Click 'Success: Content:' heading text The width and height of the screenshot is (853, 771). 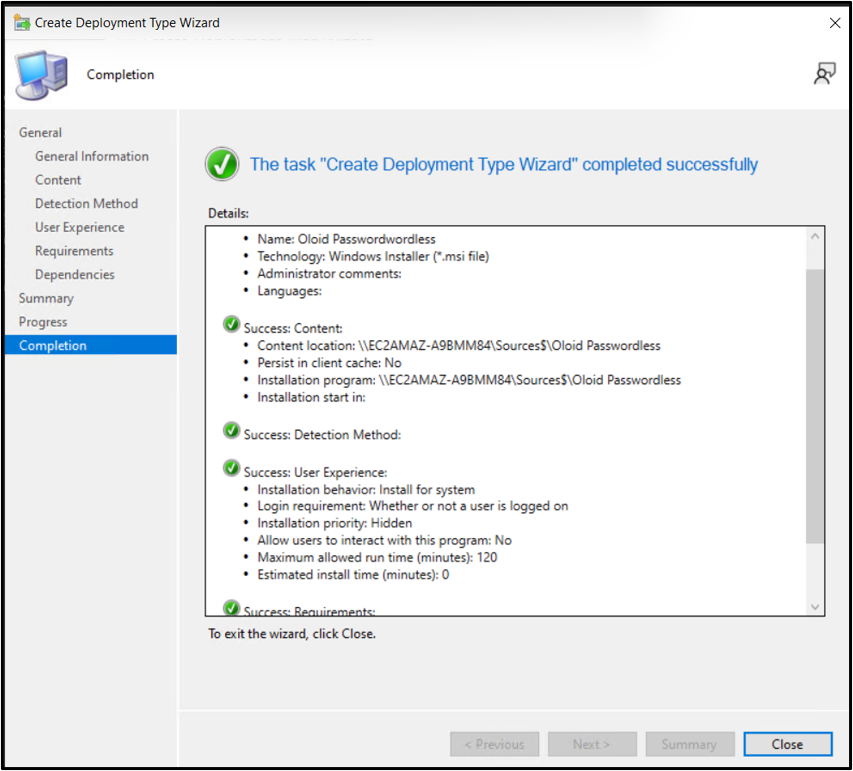(x=293, y=329)
